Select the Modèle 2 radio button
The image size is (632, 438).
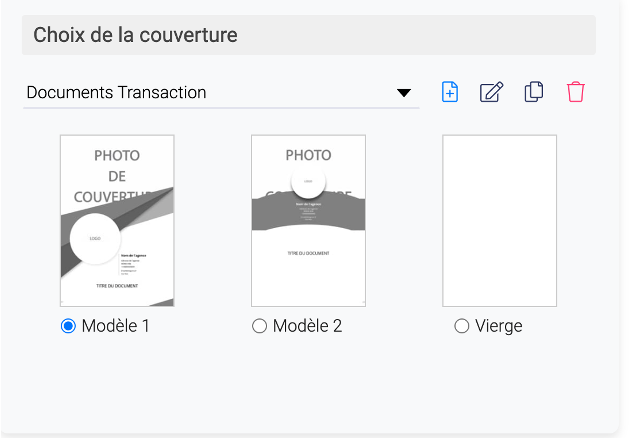pos(260,326)
